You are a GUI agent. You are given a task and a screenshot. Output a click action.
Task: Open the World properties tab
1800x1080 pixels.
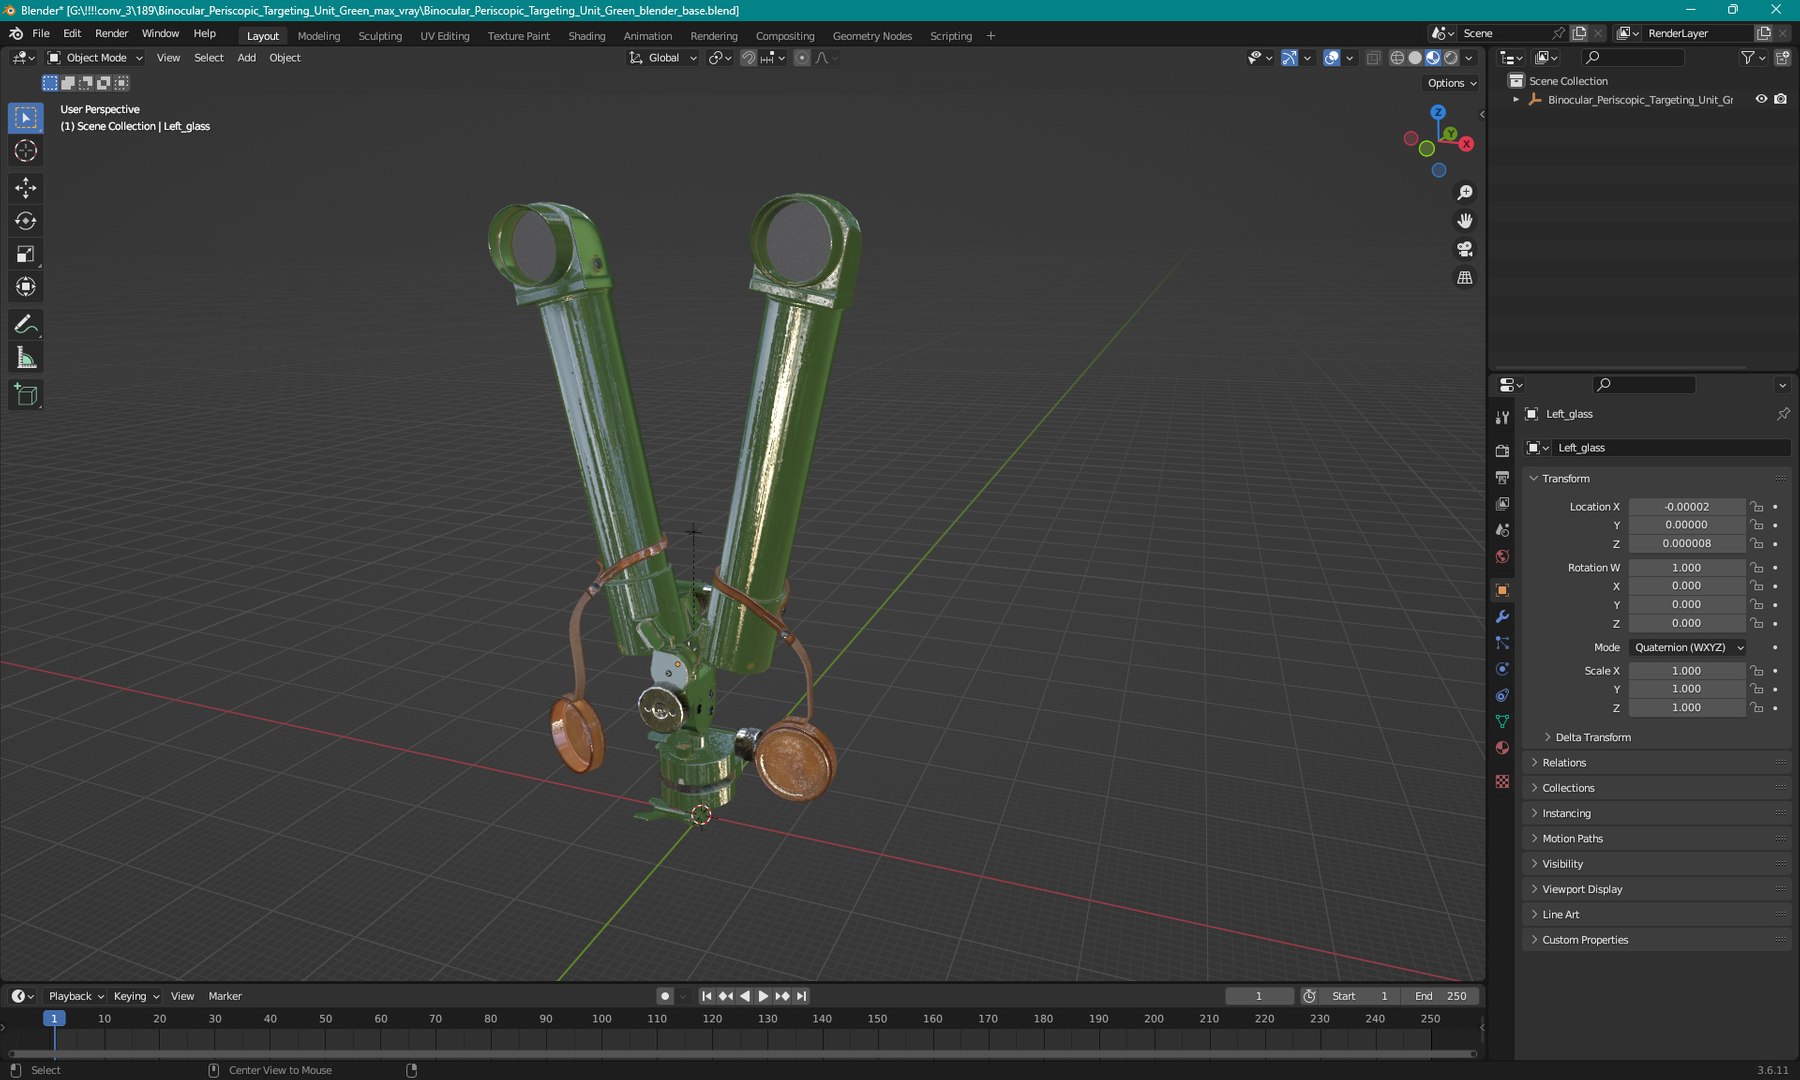[1502, 557]
